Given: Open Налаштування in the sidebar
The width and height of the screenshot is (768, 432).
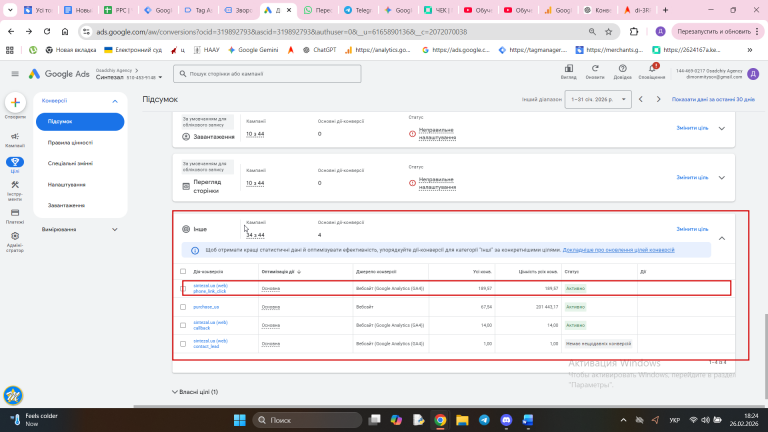Looking at the screenshot, I should 67,185.
